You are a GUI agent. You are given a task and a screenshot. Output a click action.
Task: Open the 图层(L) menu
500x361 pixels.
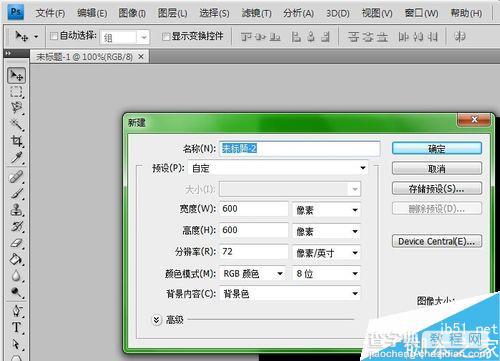point(172,13)
